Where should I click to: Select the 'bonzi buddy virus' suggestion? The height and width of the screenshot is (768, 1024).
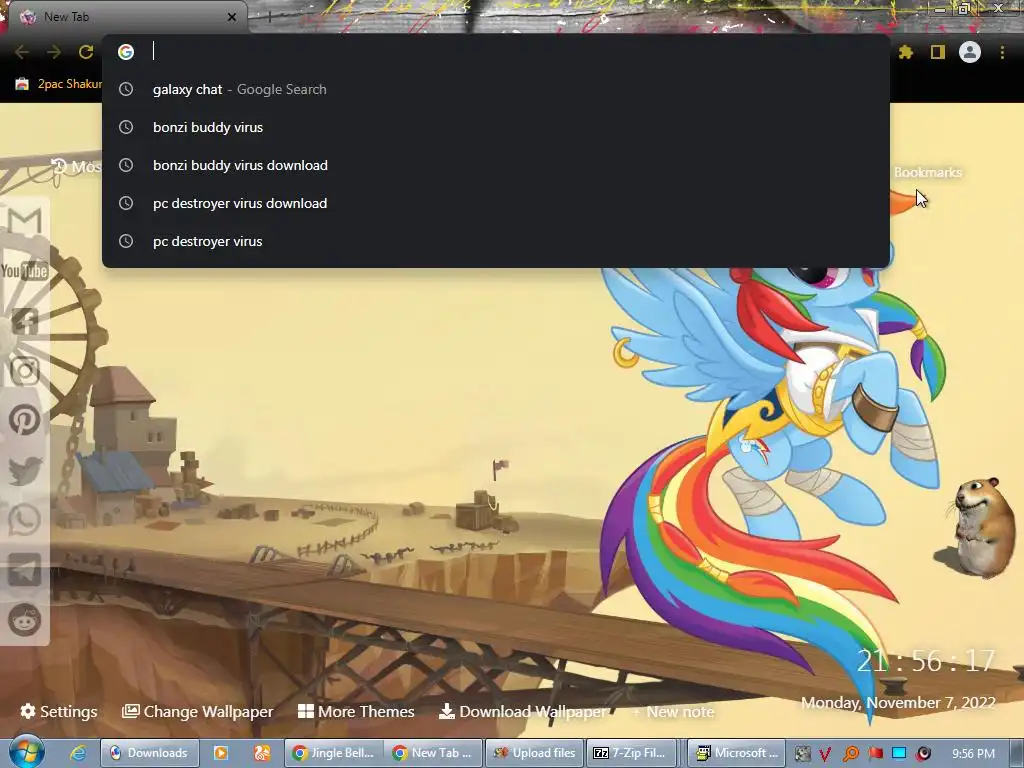coord(496,127)
